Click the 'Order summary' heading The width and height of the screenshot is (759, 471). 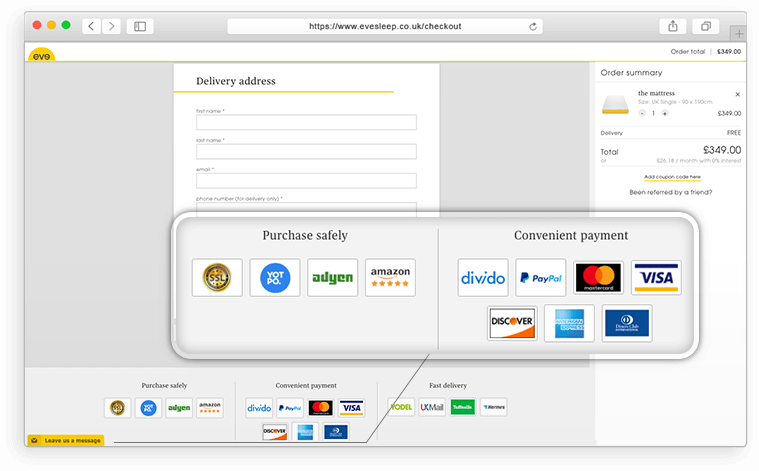click(x=631, y=73)
